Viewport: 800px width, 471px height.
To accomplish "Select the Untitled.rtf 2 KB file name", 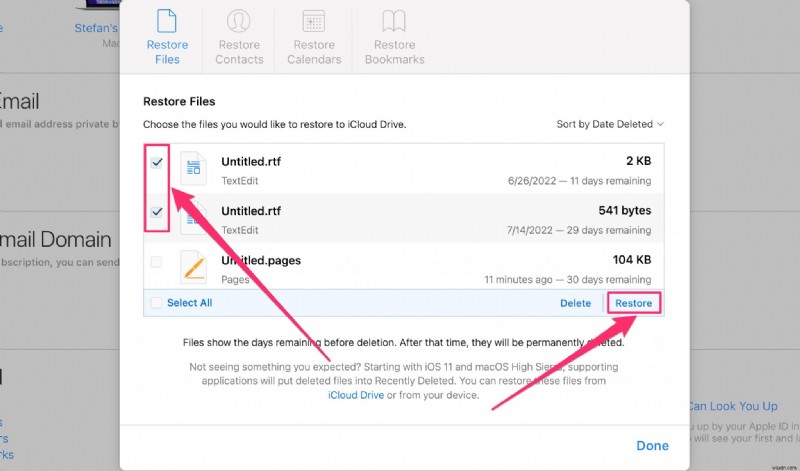I will pos(251,162).
